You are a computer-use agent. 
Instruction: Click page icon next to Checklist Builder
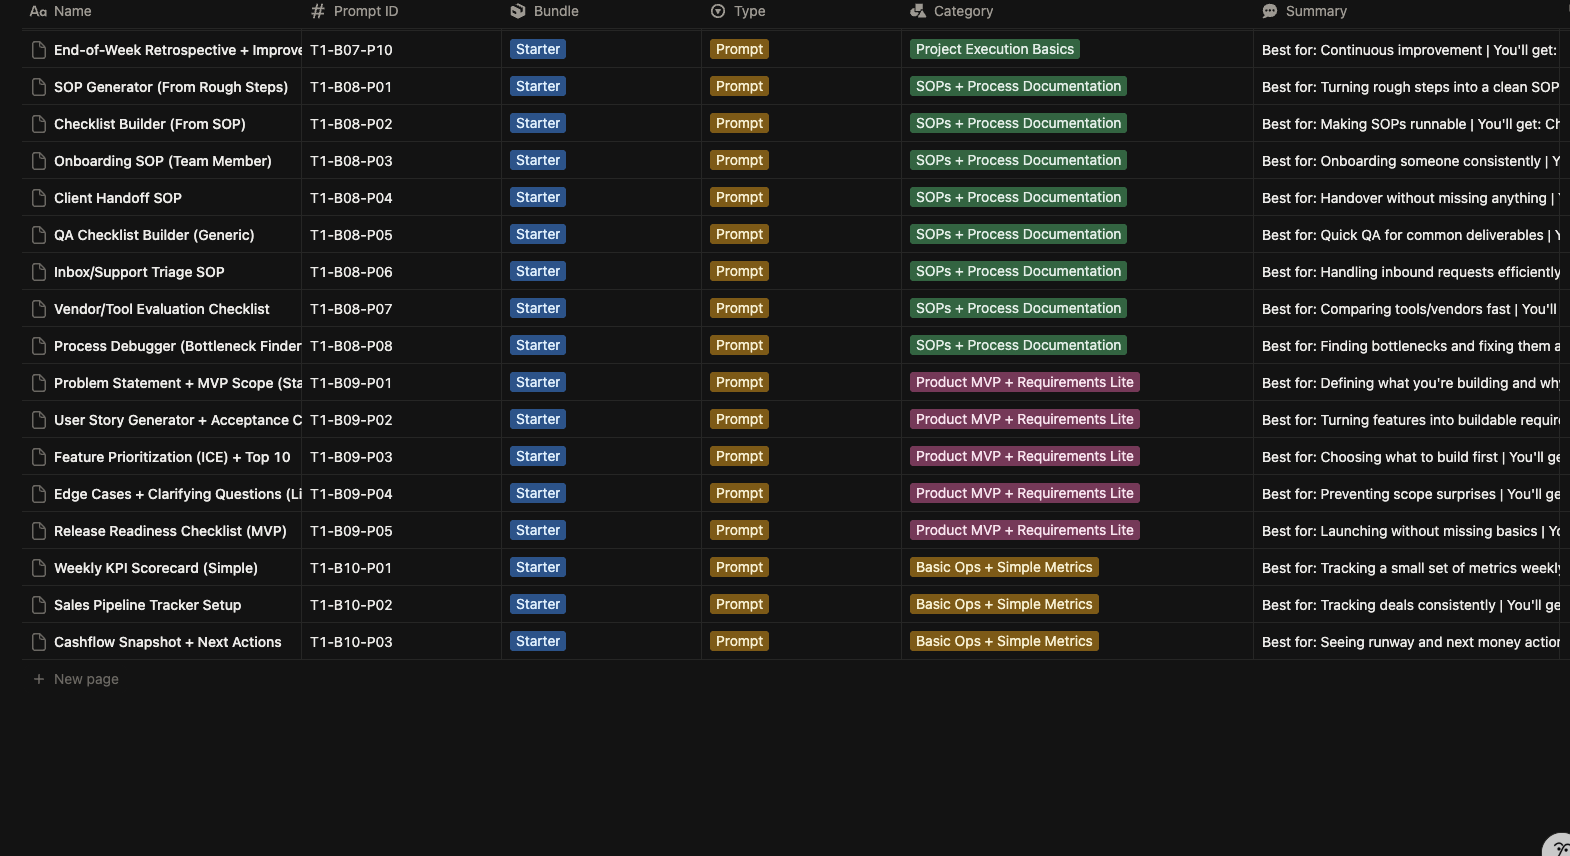tap(39, 124)
